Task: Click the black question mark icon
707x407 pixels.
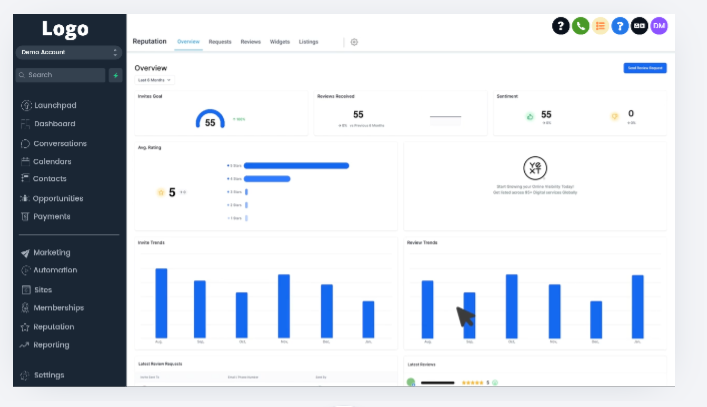Action: (x=561, y=26)
